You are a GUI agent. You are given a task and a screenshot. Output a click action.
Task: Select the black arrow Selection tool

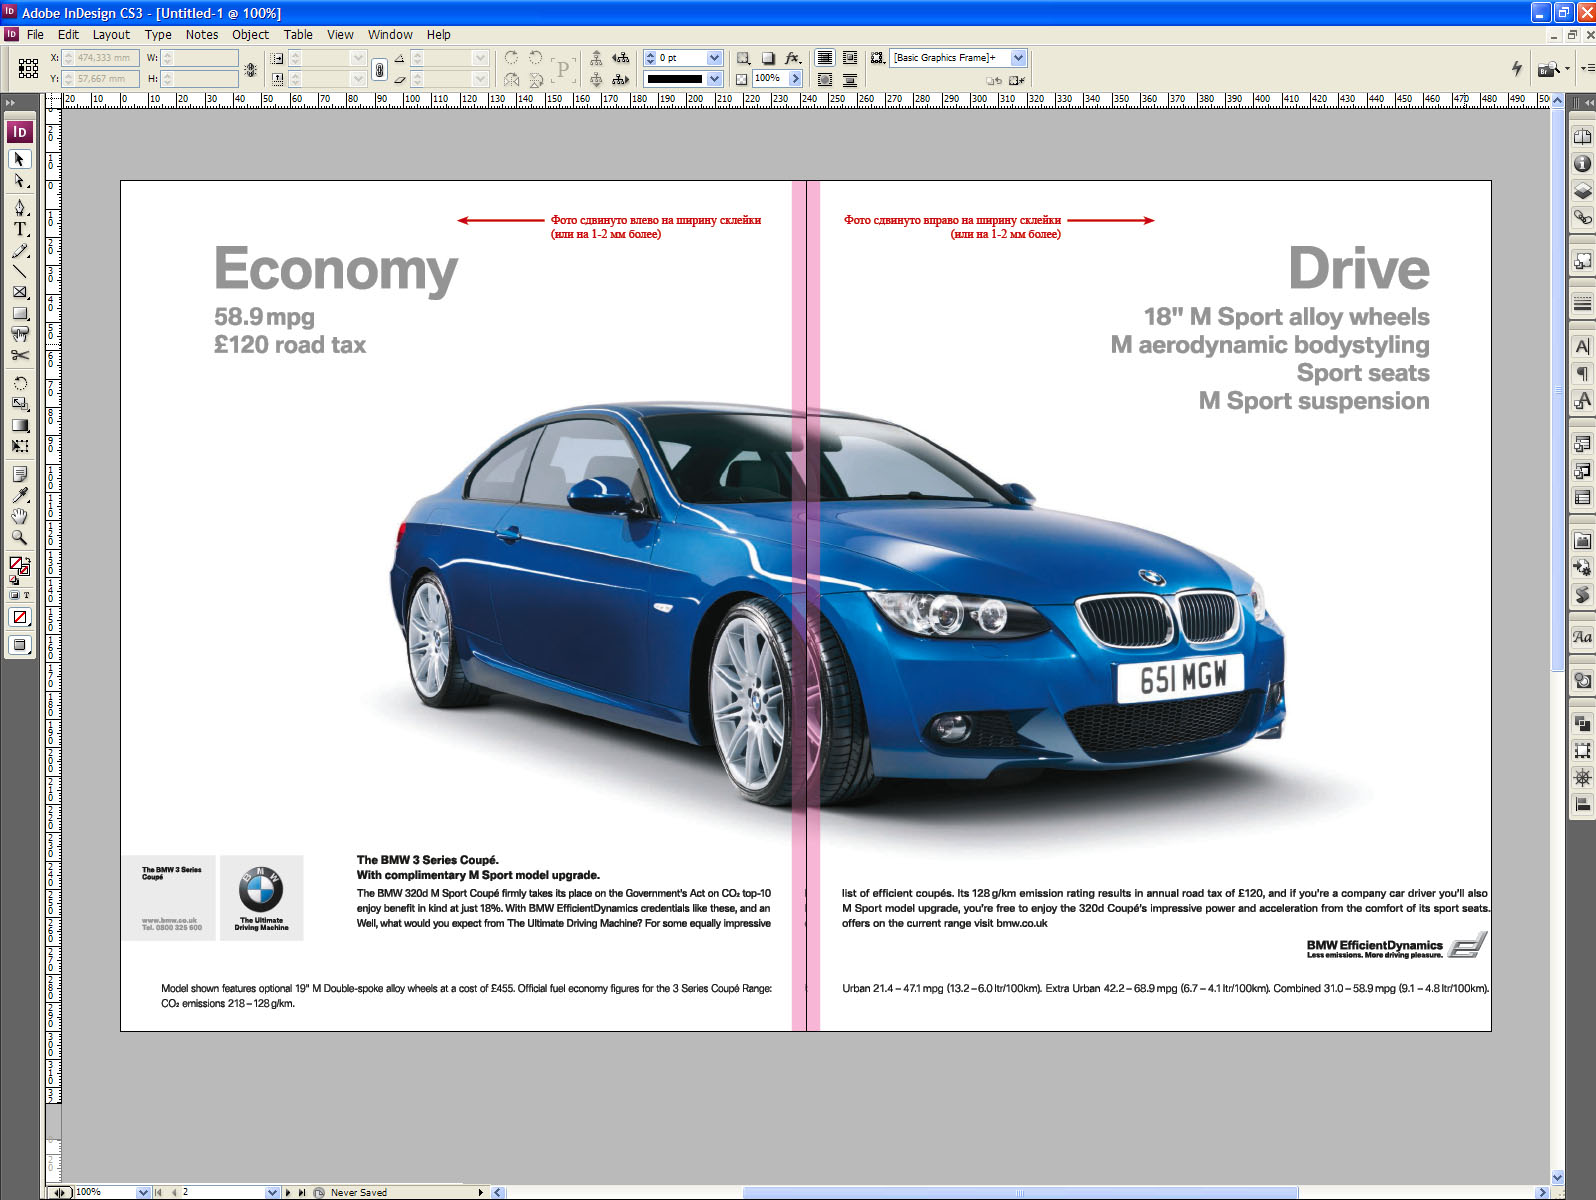[x=19, y=160]
